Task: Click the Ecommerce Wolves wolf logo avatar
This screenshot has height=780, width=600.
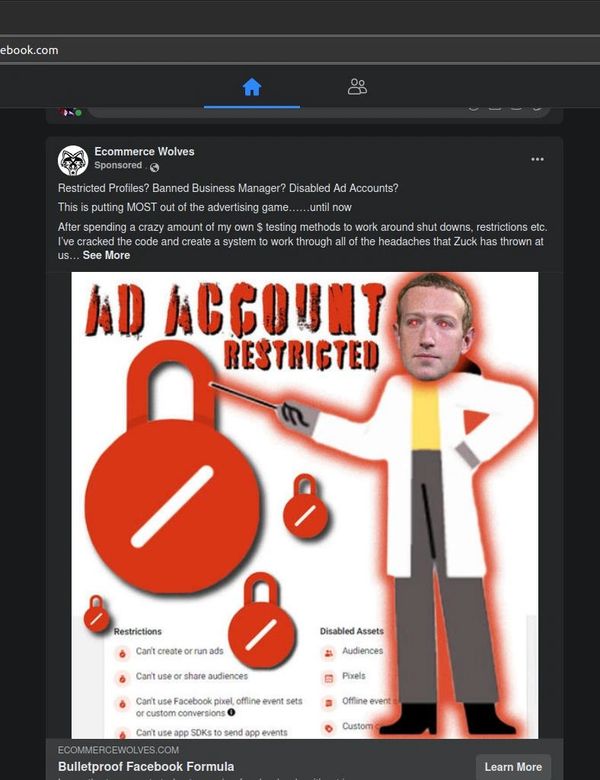Action: click(x=73, y=160)
